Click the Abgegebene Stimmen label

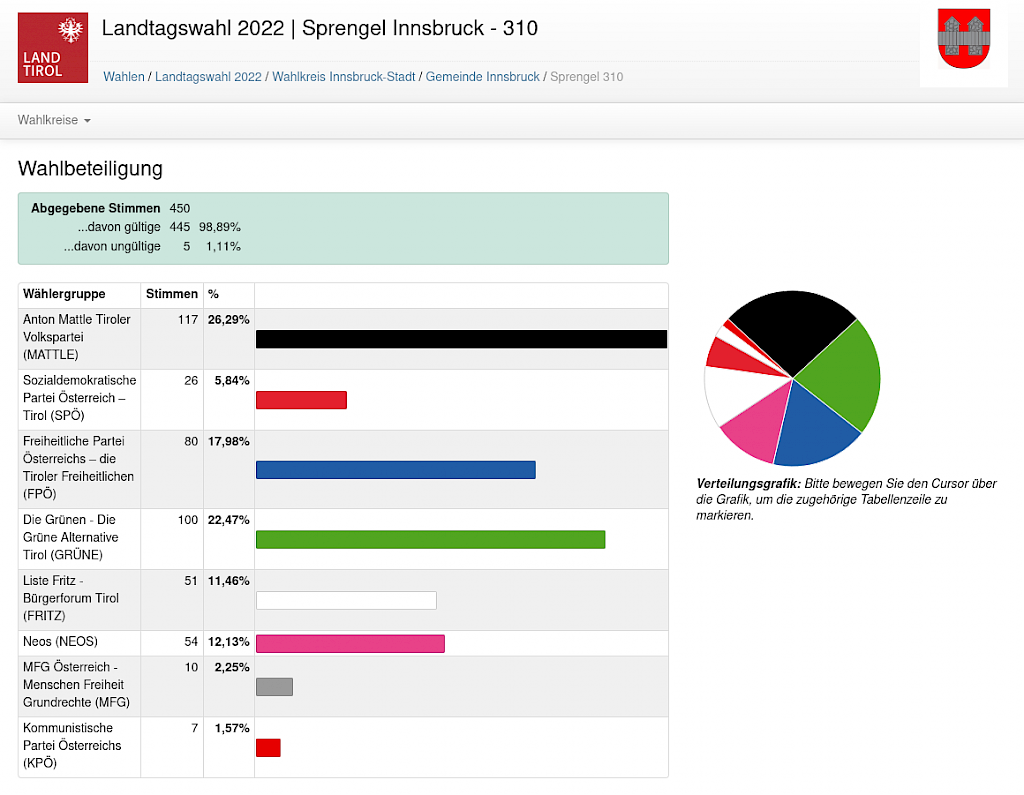tap(95, 208)
